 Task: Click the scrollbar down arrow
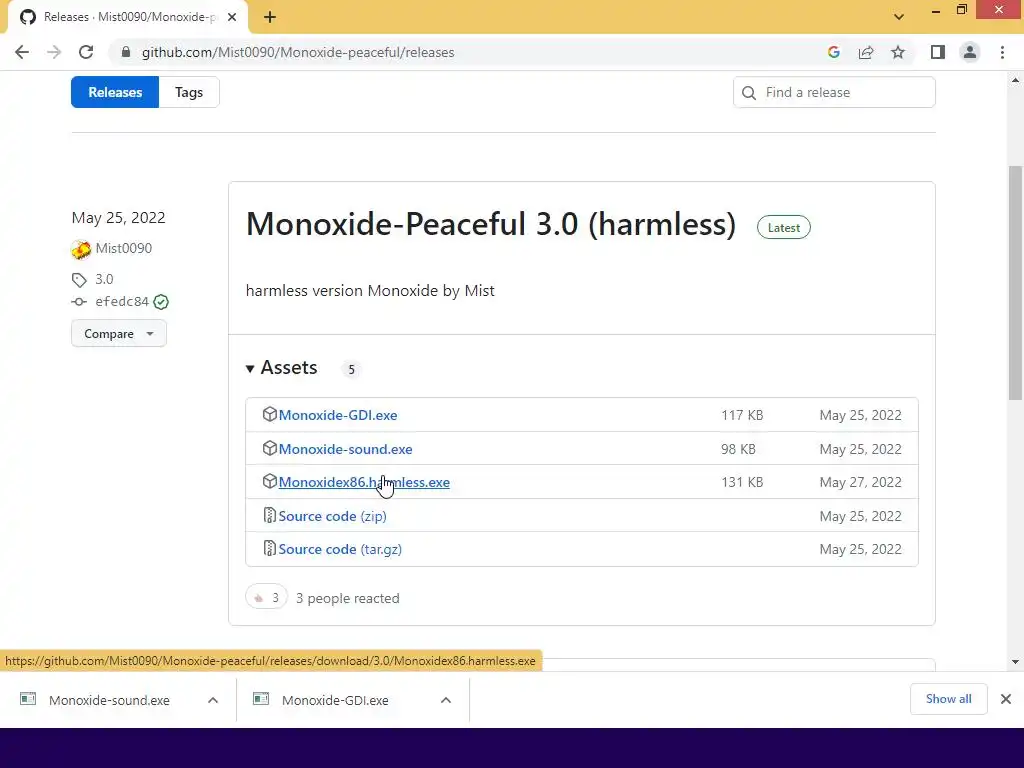1015,662
